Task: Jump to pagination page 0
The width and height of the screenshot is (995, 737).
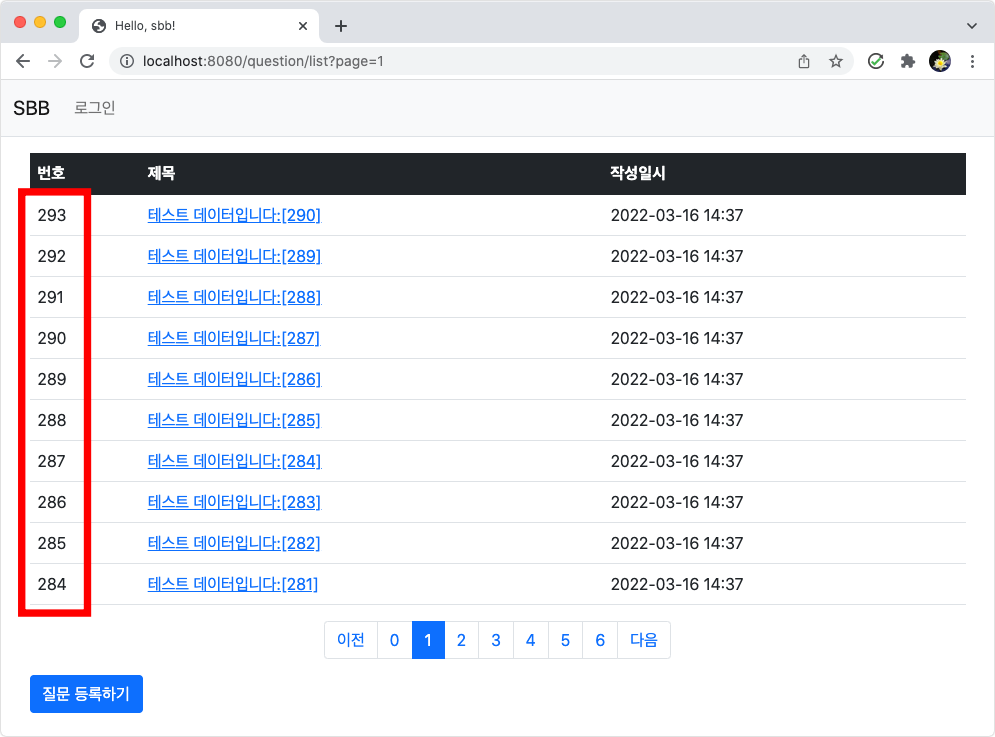Action: [394, 640]
